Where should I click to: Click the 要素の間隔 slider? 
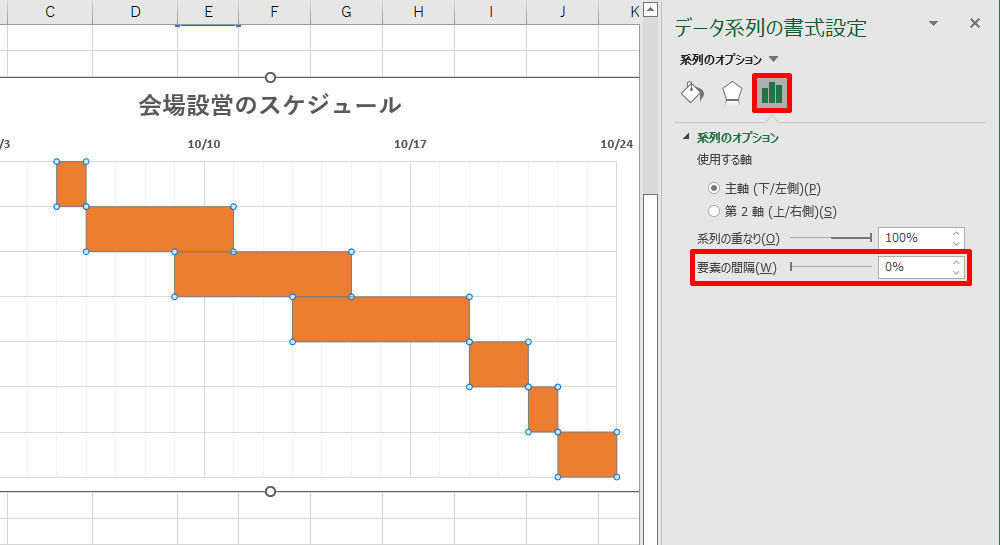pos(831,266)
